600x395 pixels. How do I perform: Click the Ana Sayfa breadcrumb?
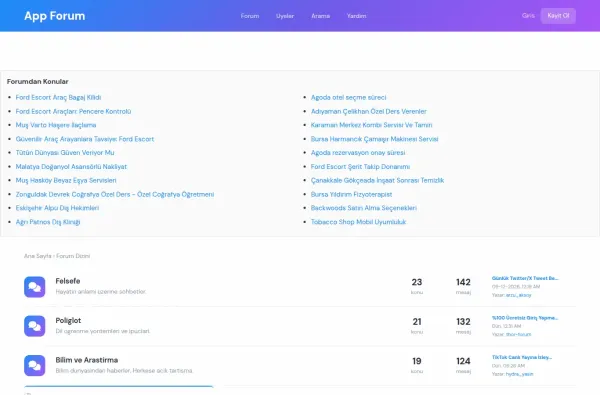37,256
